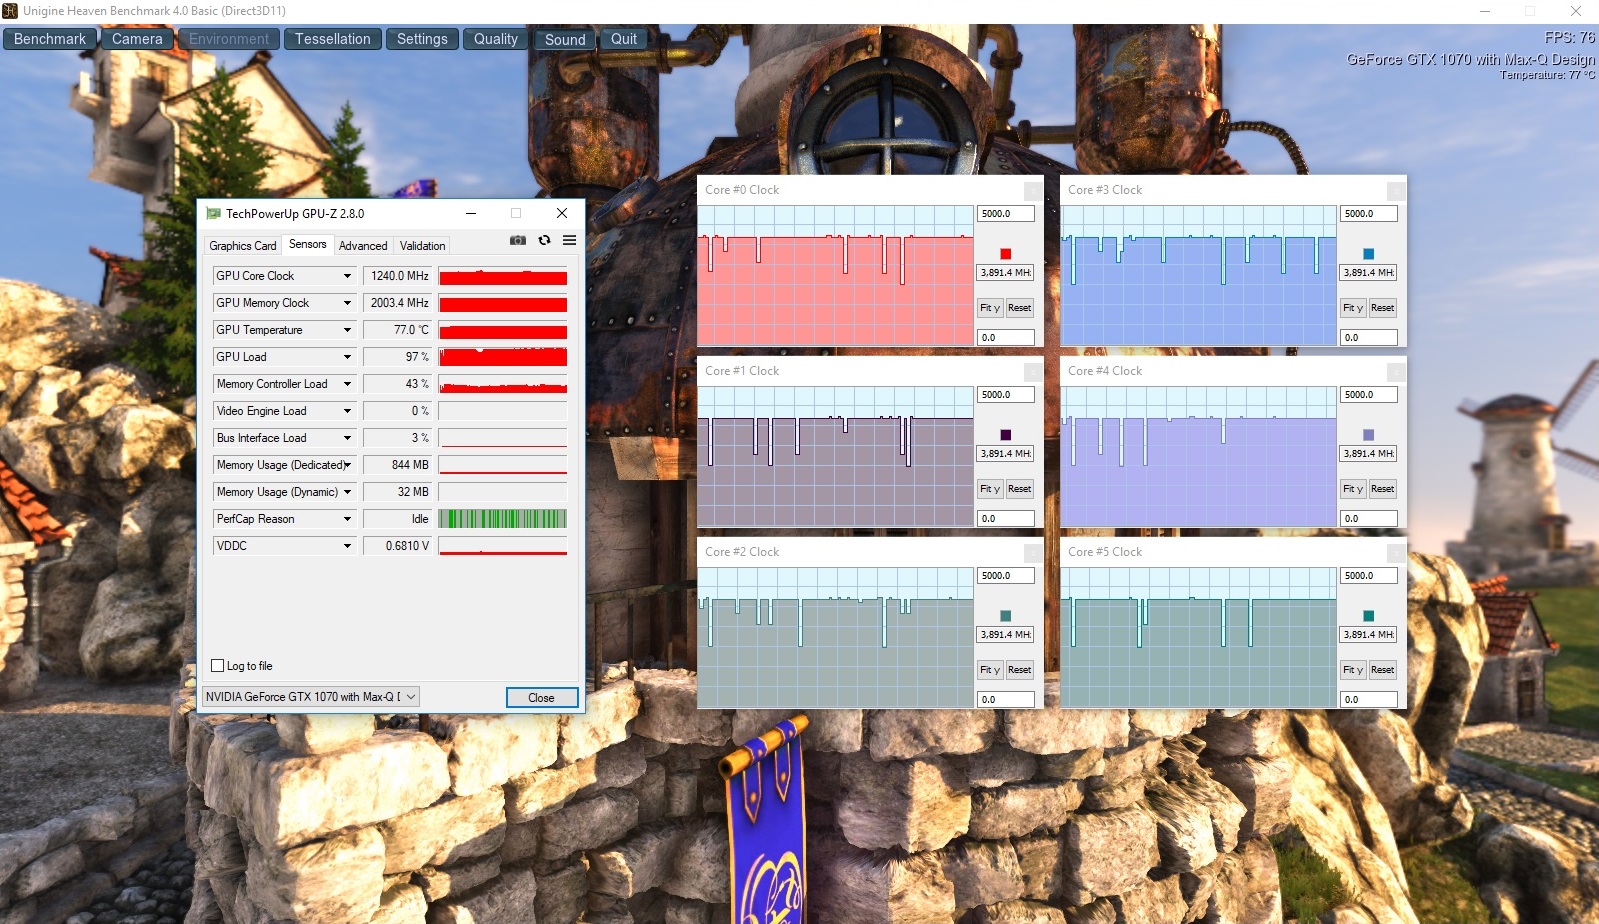Open the GPU Core Clock sensor dropdown
Viewport: 1599px width, 924px height.
coord(347,276)
